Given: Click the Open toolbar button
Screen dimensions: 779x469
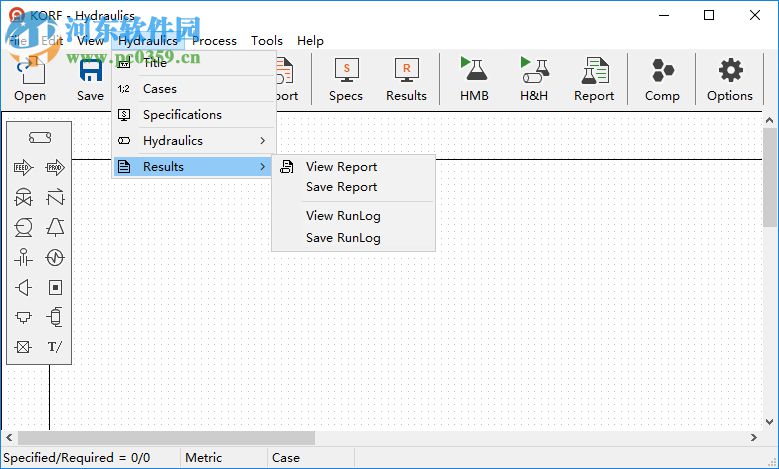Looking at the screenshot, I should click(x=30, y=79).
